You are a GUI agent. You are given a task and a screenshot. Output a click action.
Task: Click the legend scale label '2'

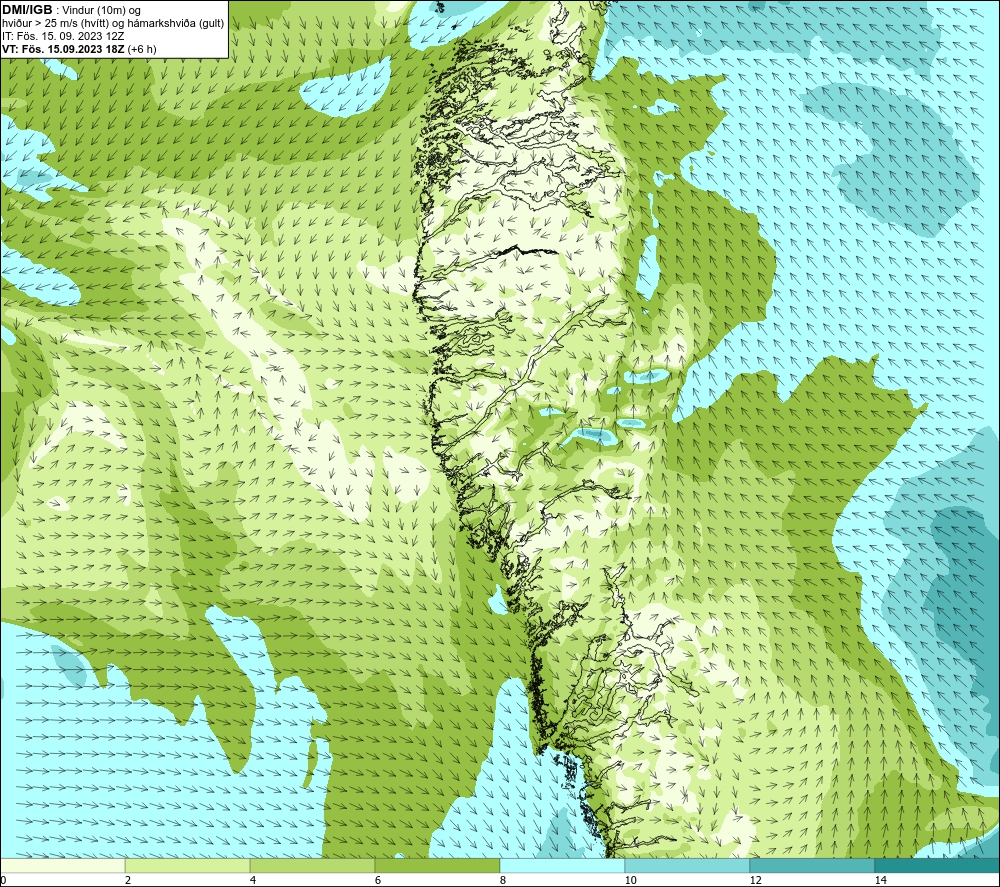click(128, 881)
